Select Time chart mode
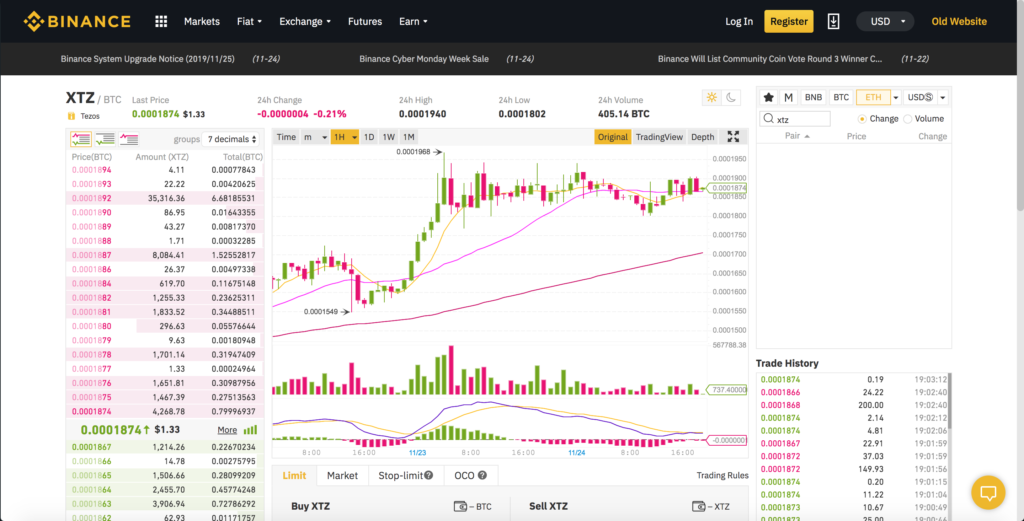This screenshot has height=521, width=1024. pyautogui.click(x=286, y=137)
